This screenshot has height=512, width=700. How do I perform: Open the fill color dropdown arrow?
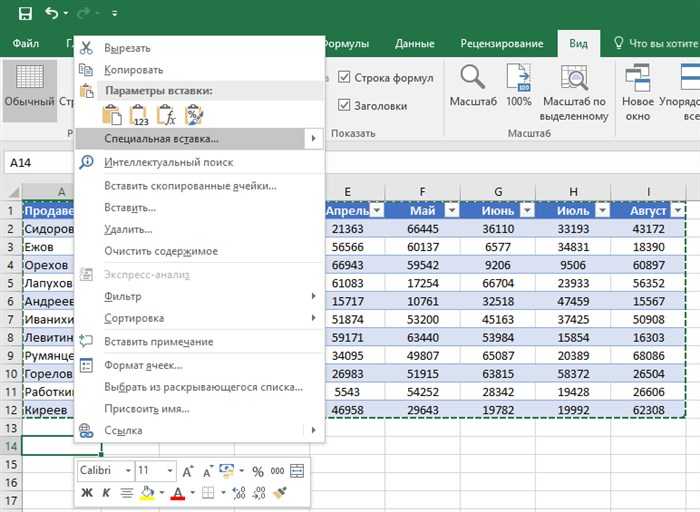tap(162, 493)
